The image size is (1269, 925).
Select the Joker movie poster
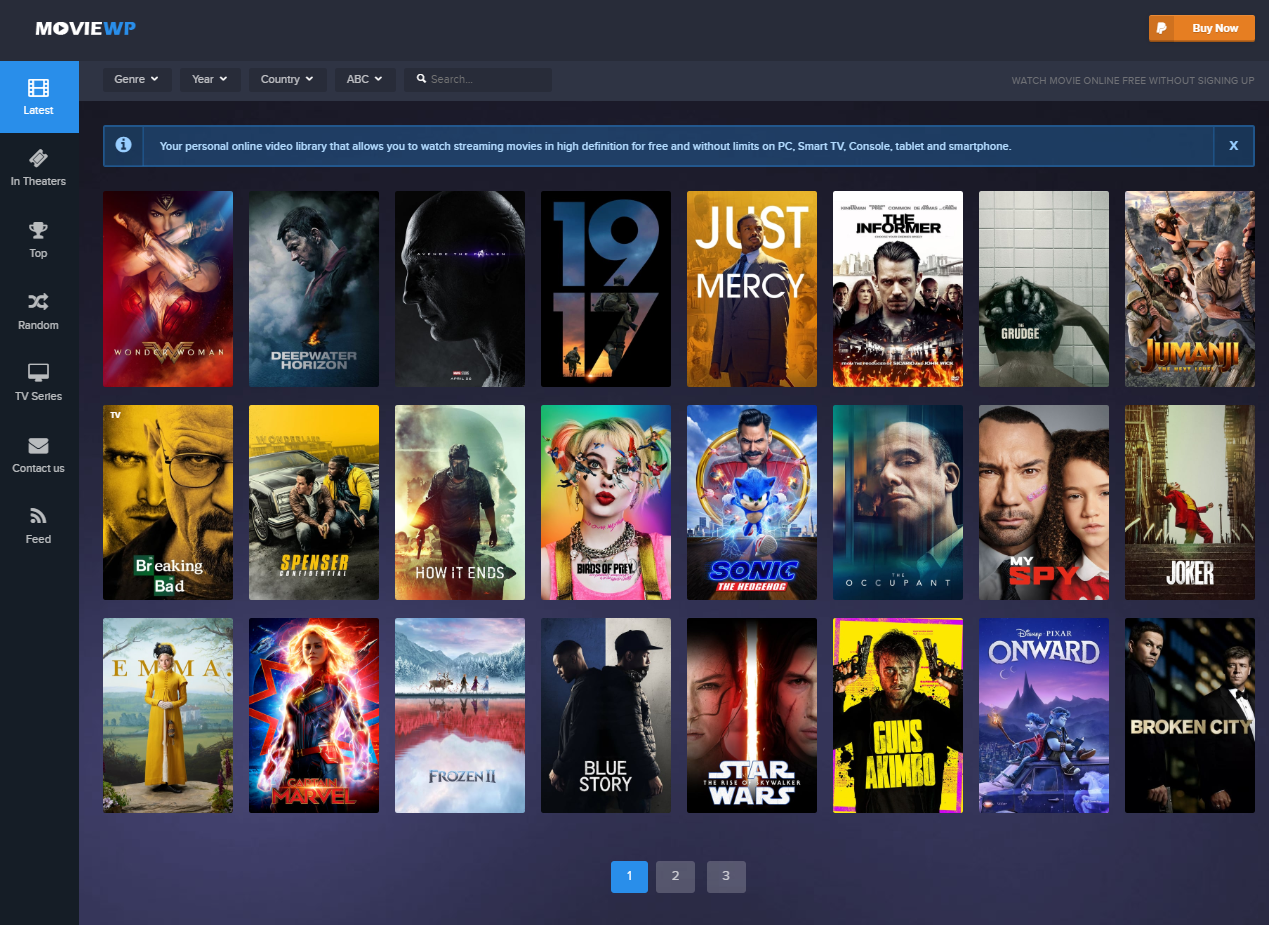pos(1189,502)
